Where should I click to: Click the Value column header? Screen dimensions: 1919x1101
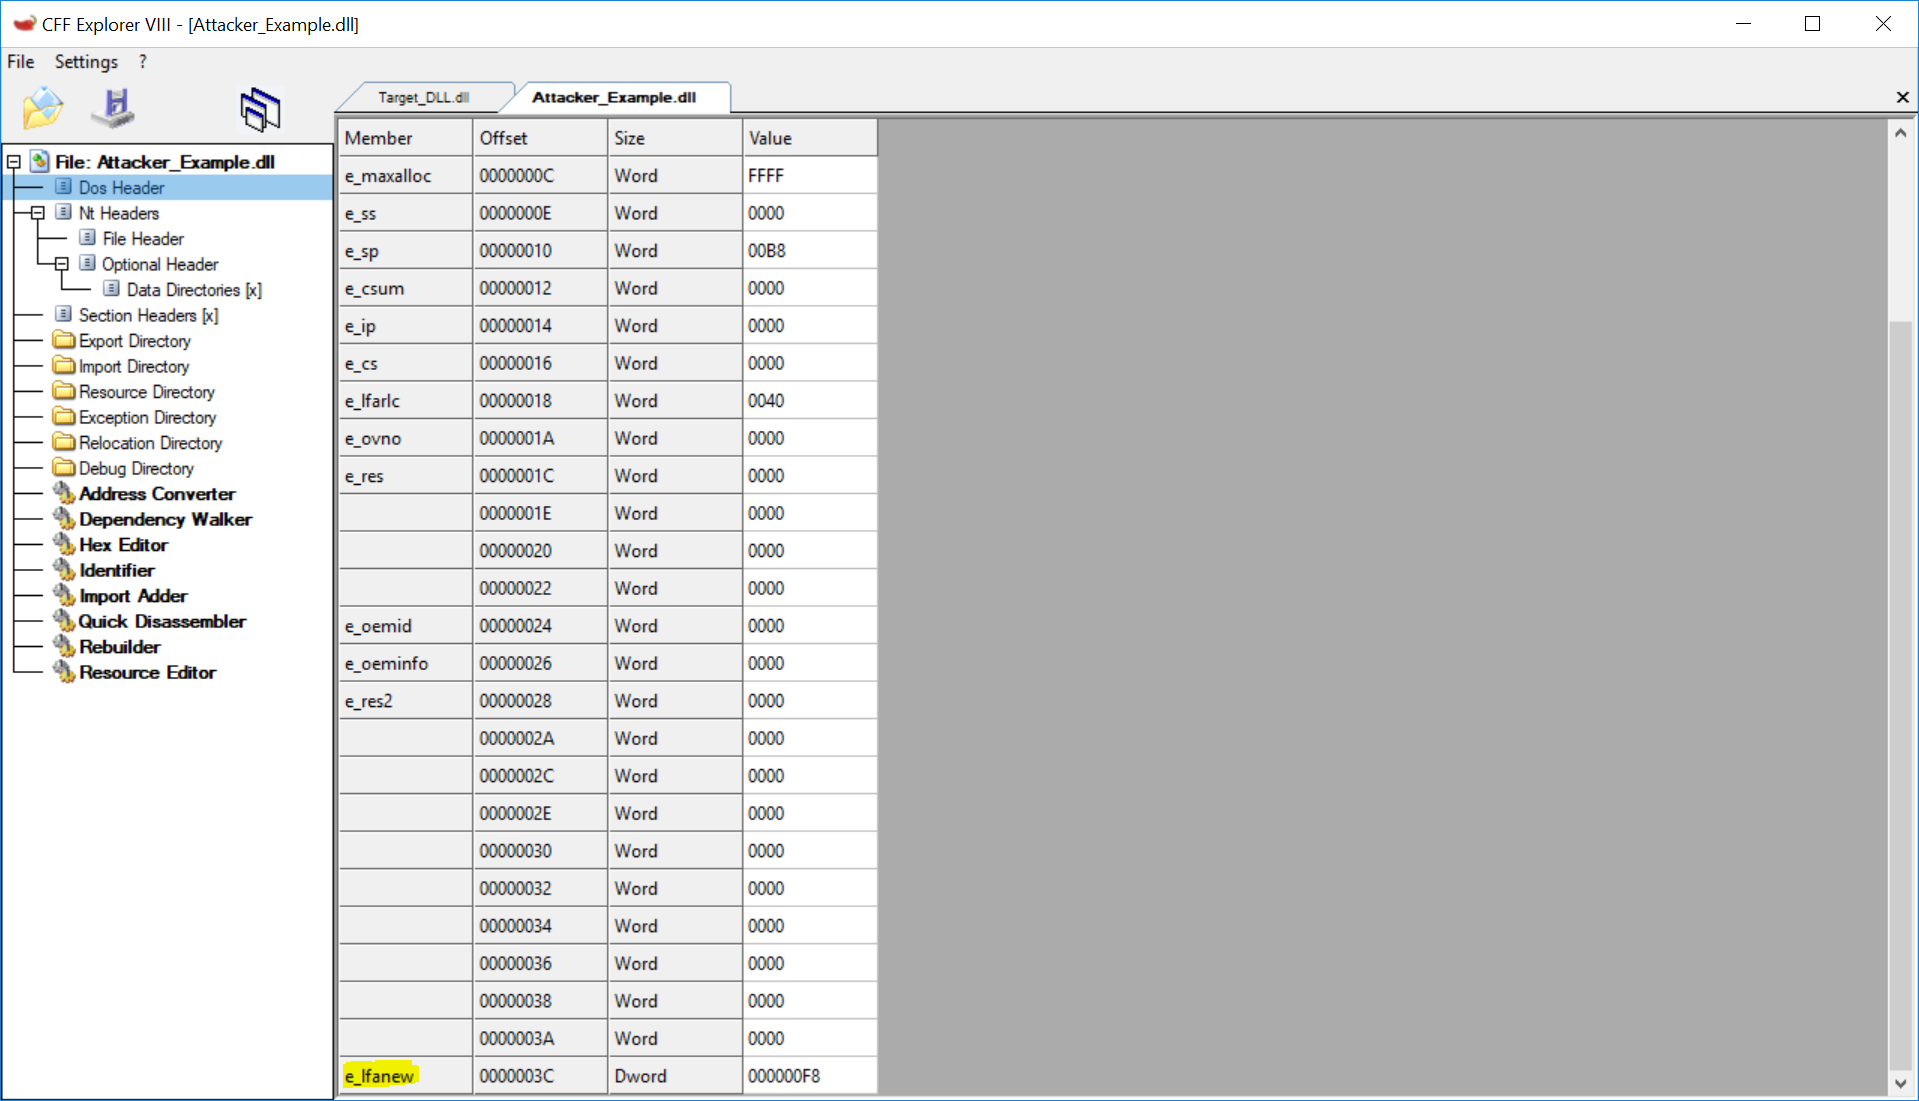810,138
